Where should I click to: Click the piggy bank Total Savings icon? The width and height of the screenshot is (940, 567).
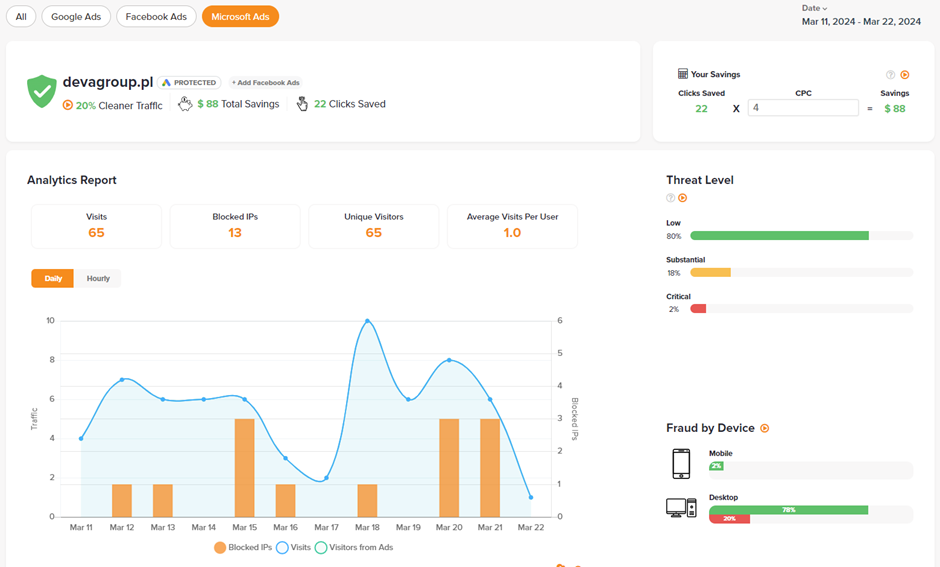(185, 104)
